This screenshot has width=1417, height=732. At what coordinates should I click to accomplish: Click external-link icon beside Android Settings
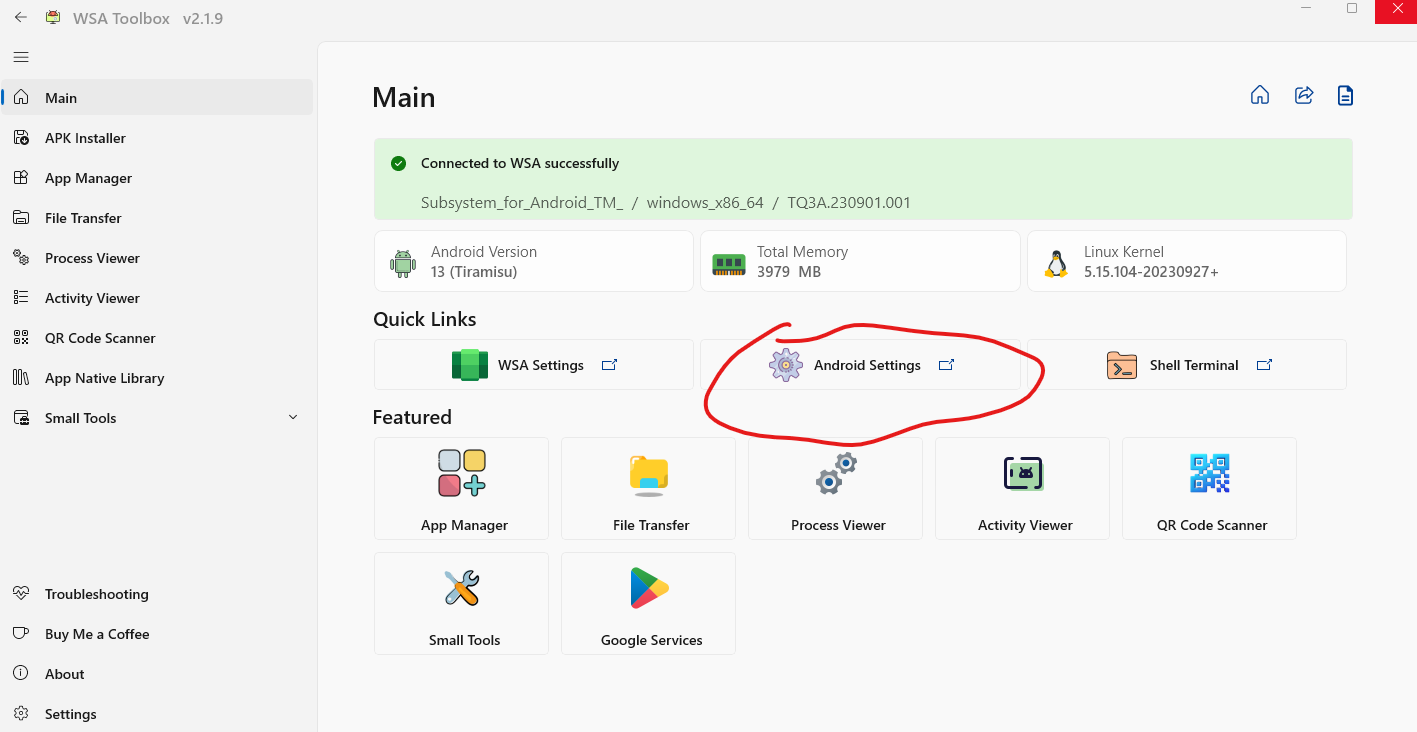(946, 365)
